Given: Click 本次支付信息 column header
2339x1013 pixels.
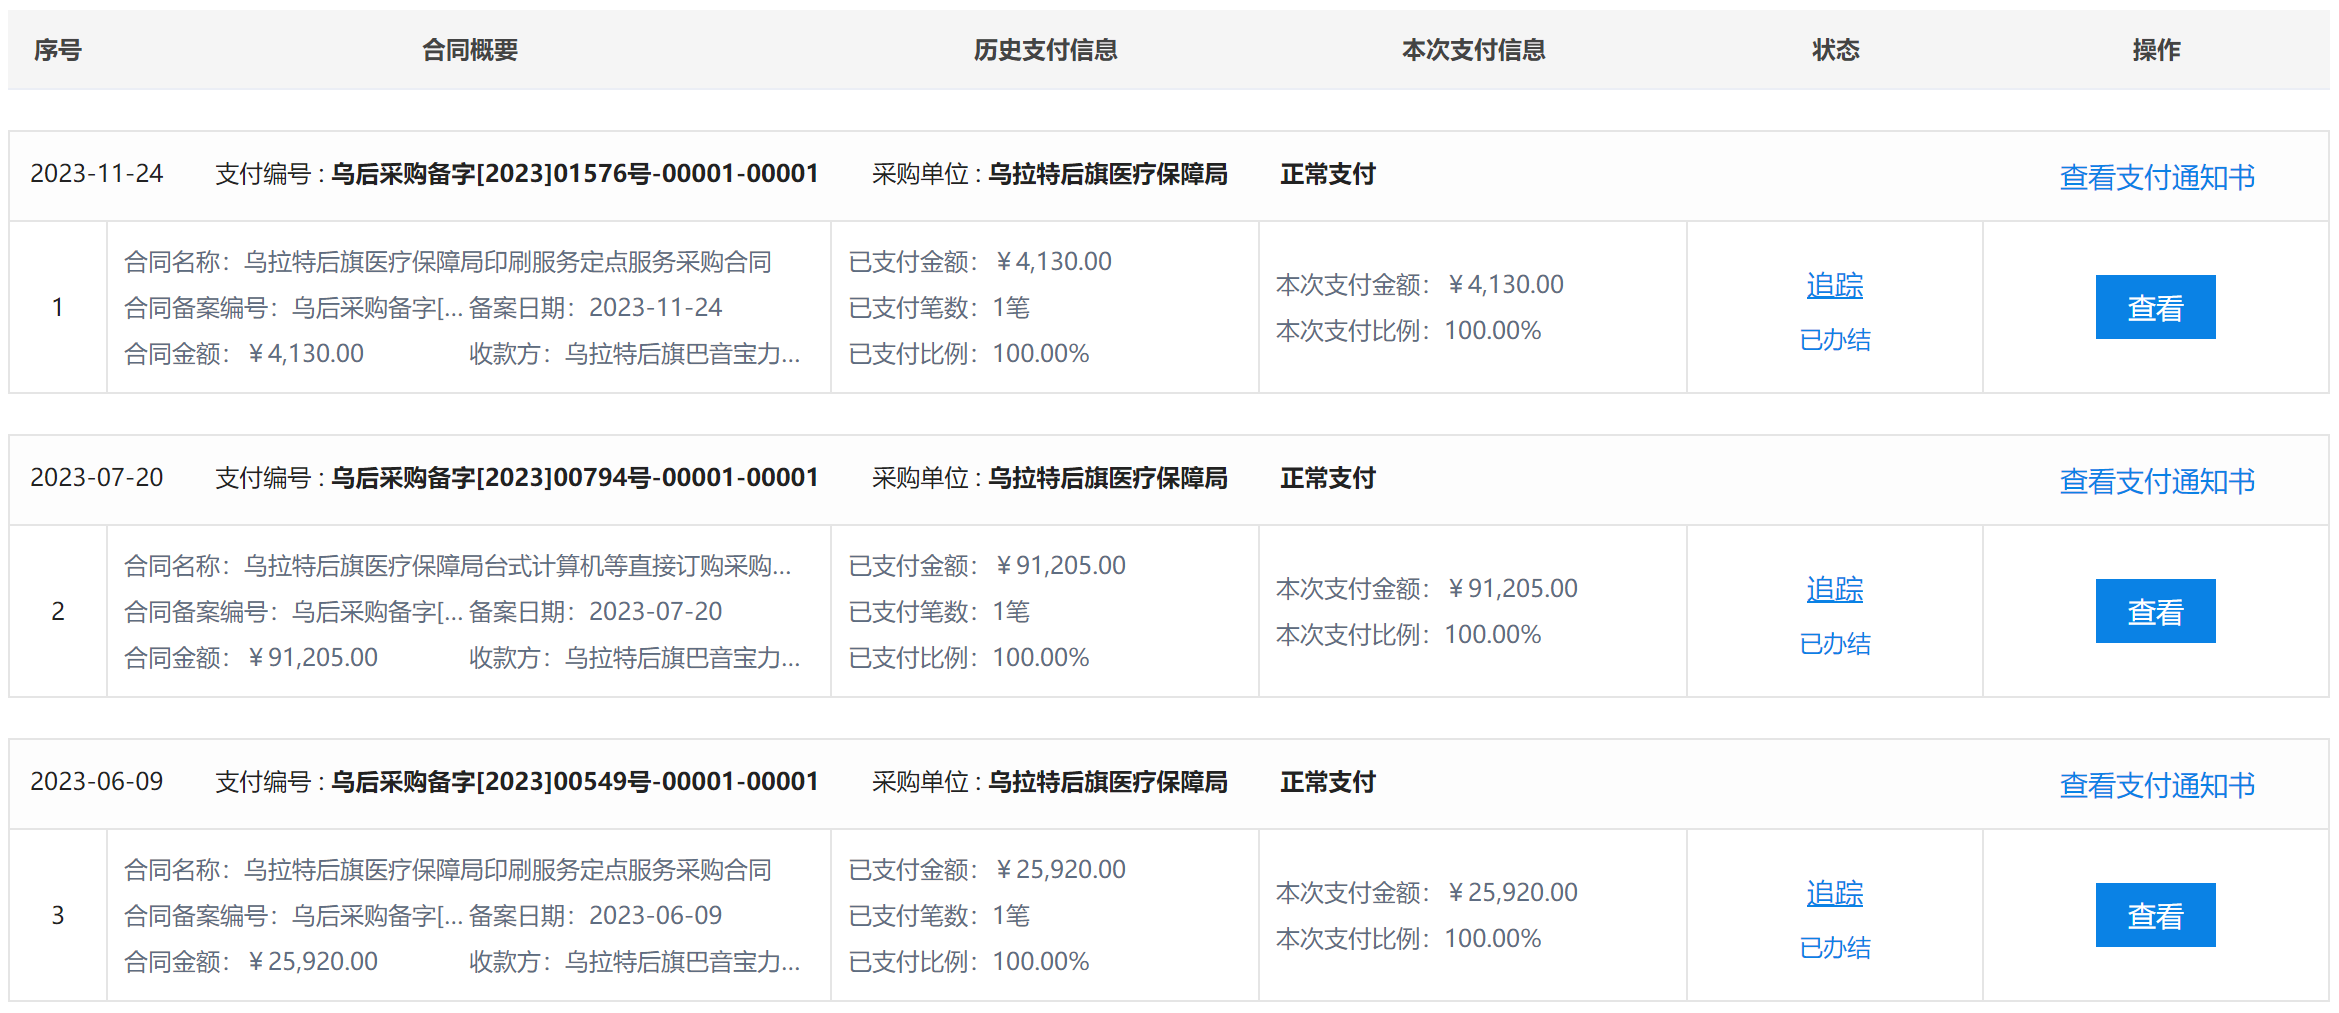Looking at the screenshot, I should coord(1474,50).
